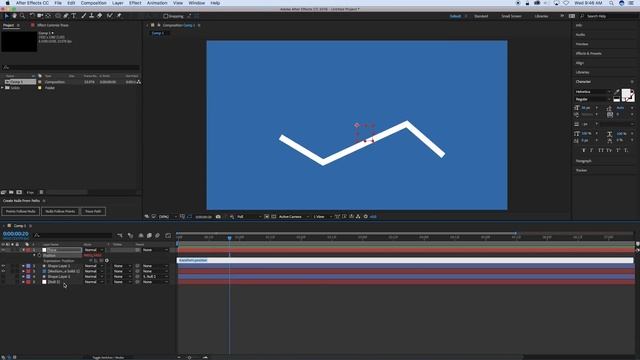Open the timeline Graph Editor
This screenshot has height=360, width=640.
coord(168,236)
